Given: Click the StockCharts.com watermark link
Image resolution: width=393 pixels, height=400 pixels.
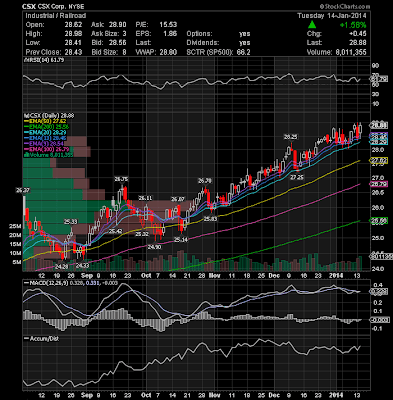Looking at the screenshot, I should pyautogui.click(x=345, y=6).
